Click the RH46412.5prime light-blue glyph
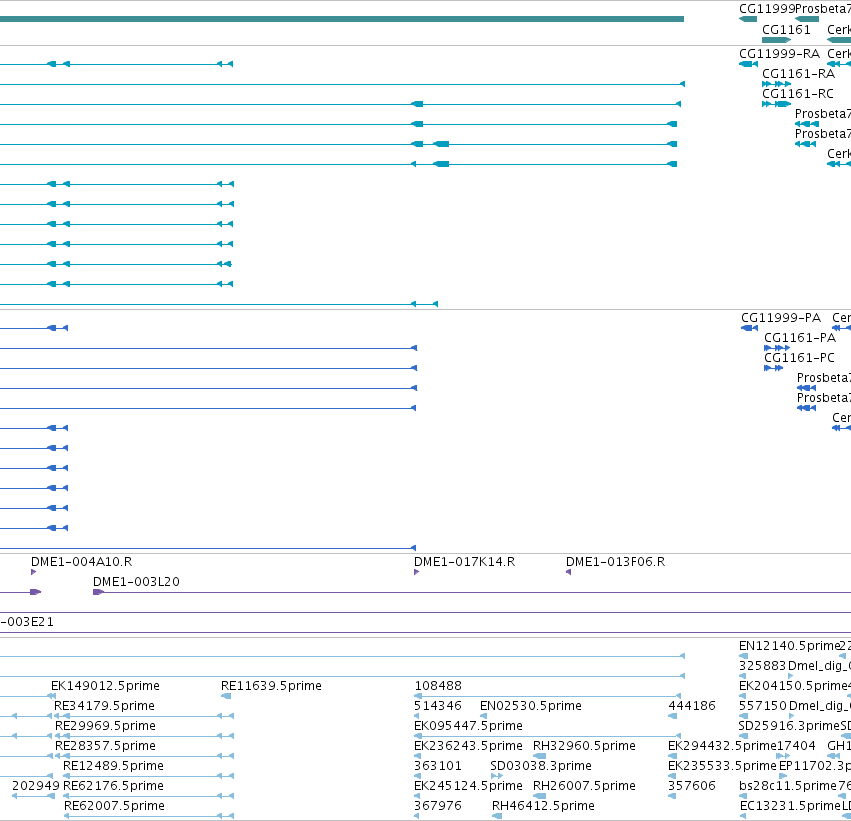The height and width of the screenshot is (821, 851). pyautogui.click(x=497, y=816)
